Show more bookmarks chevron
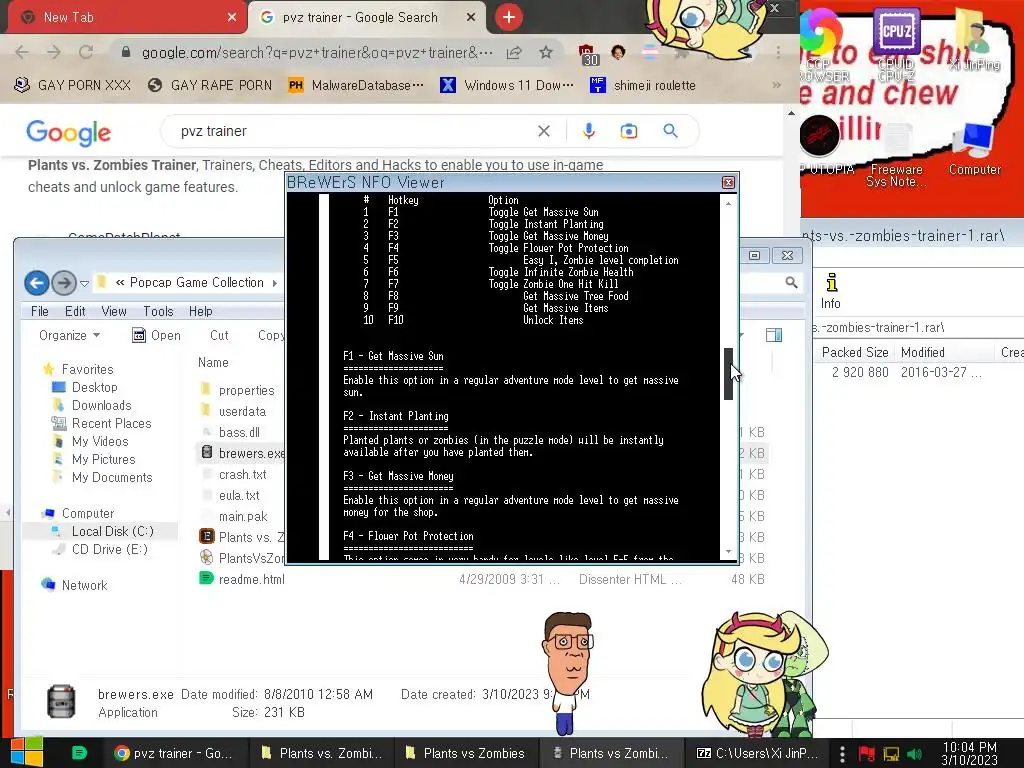1024x768 pixels. click(776, 85)
